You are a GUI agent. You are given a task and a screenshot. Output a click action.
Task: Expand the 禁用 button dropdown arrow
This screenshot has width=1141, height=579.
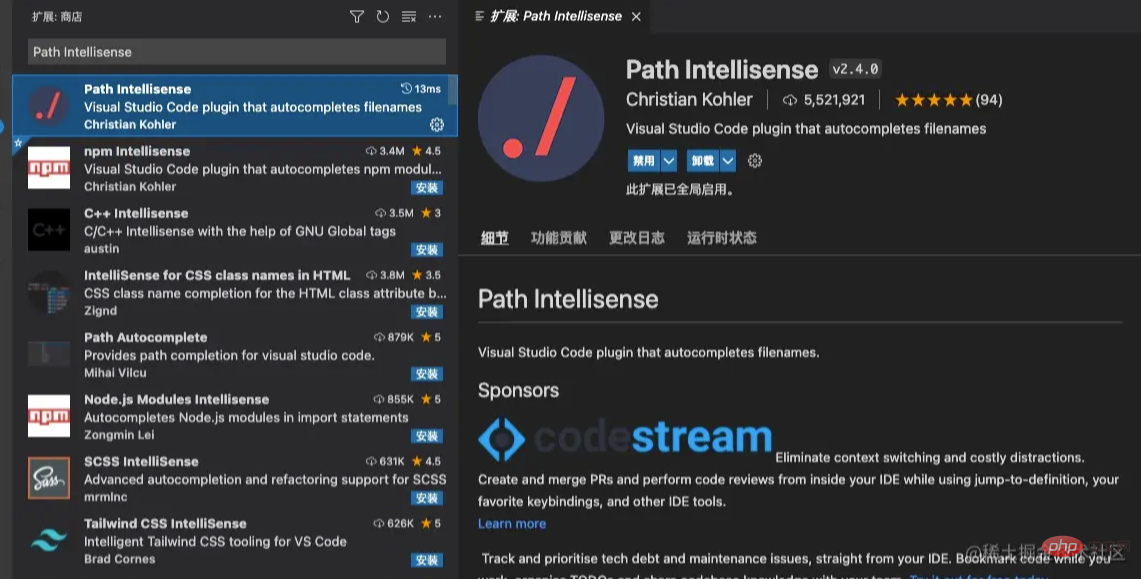[669, 161]
